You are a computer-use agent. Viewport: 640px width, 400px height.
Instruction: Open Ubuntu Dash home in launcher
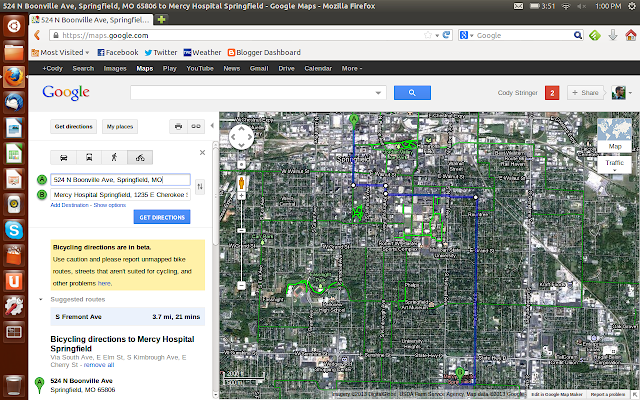(14, 27)
